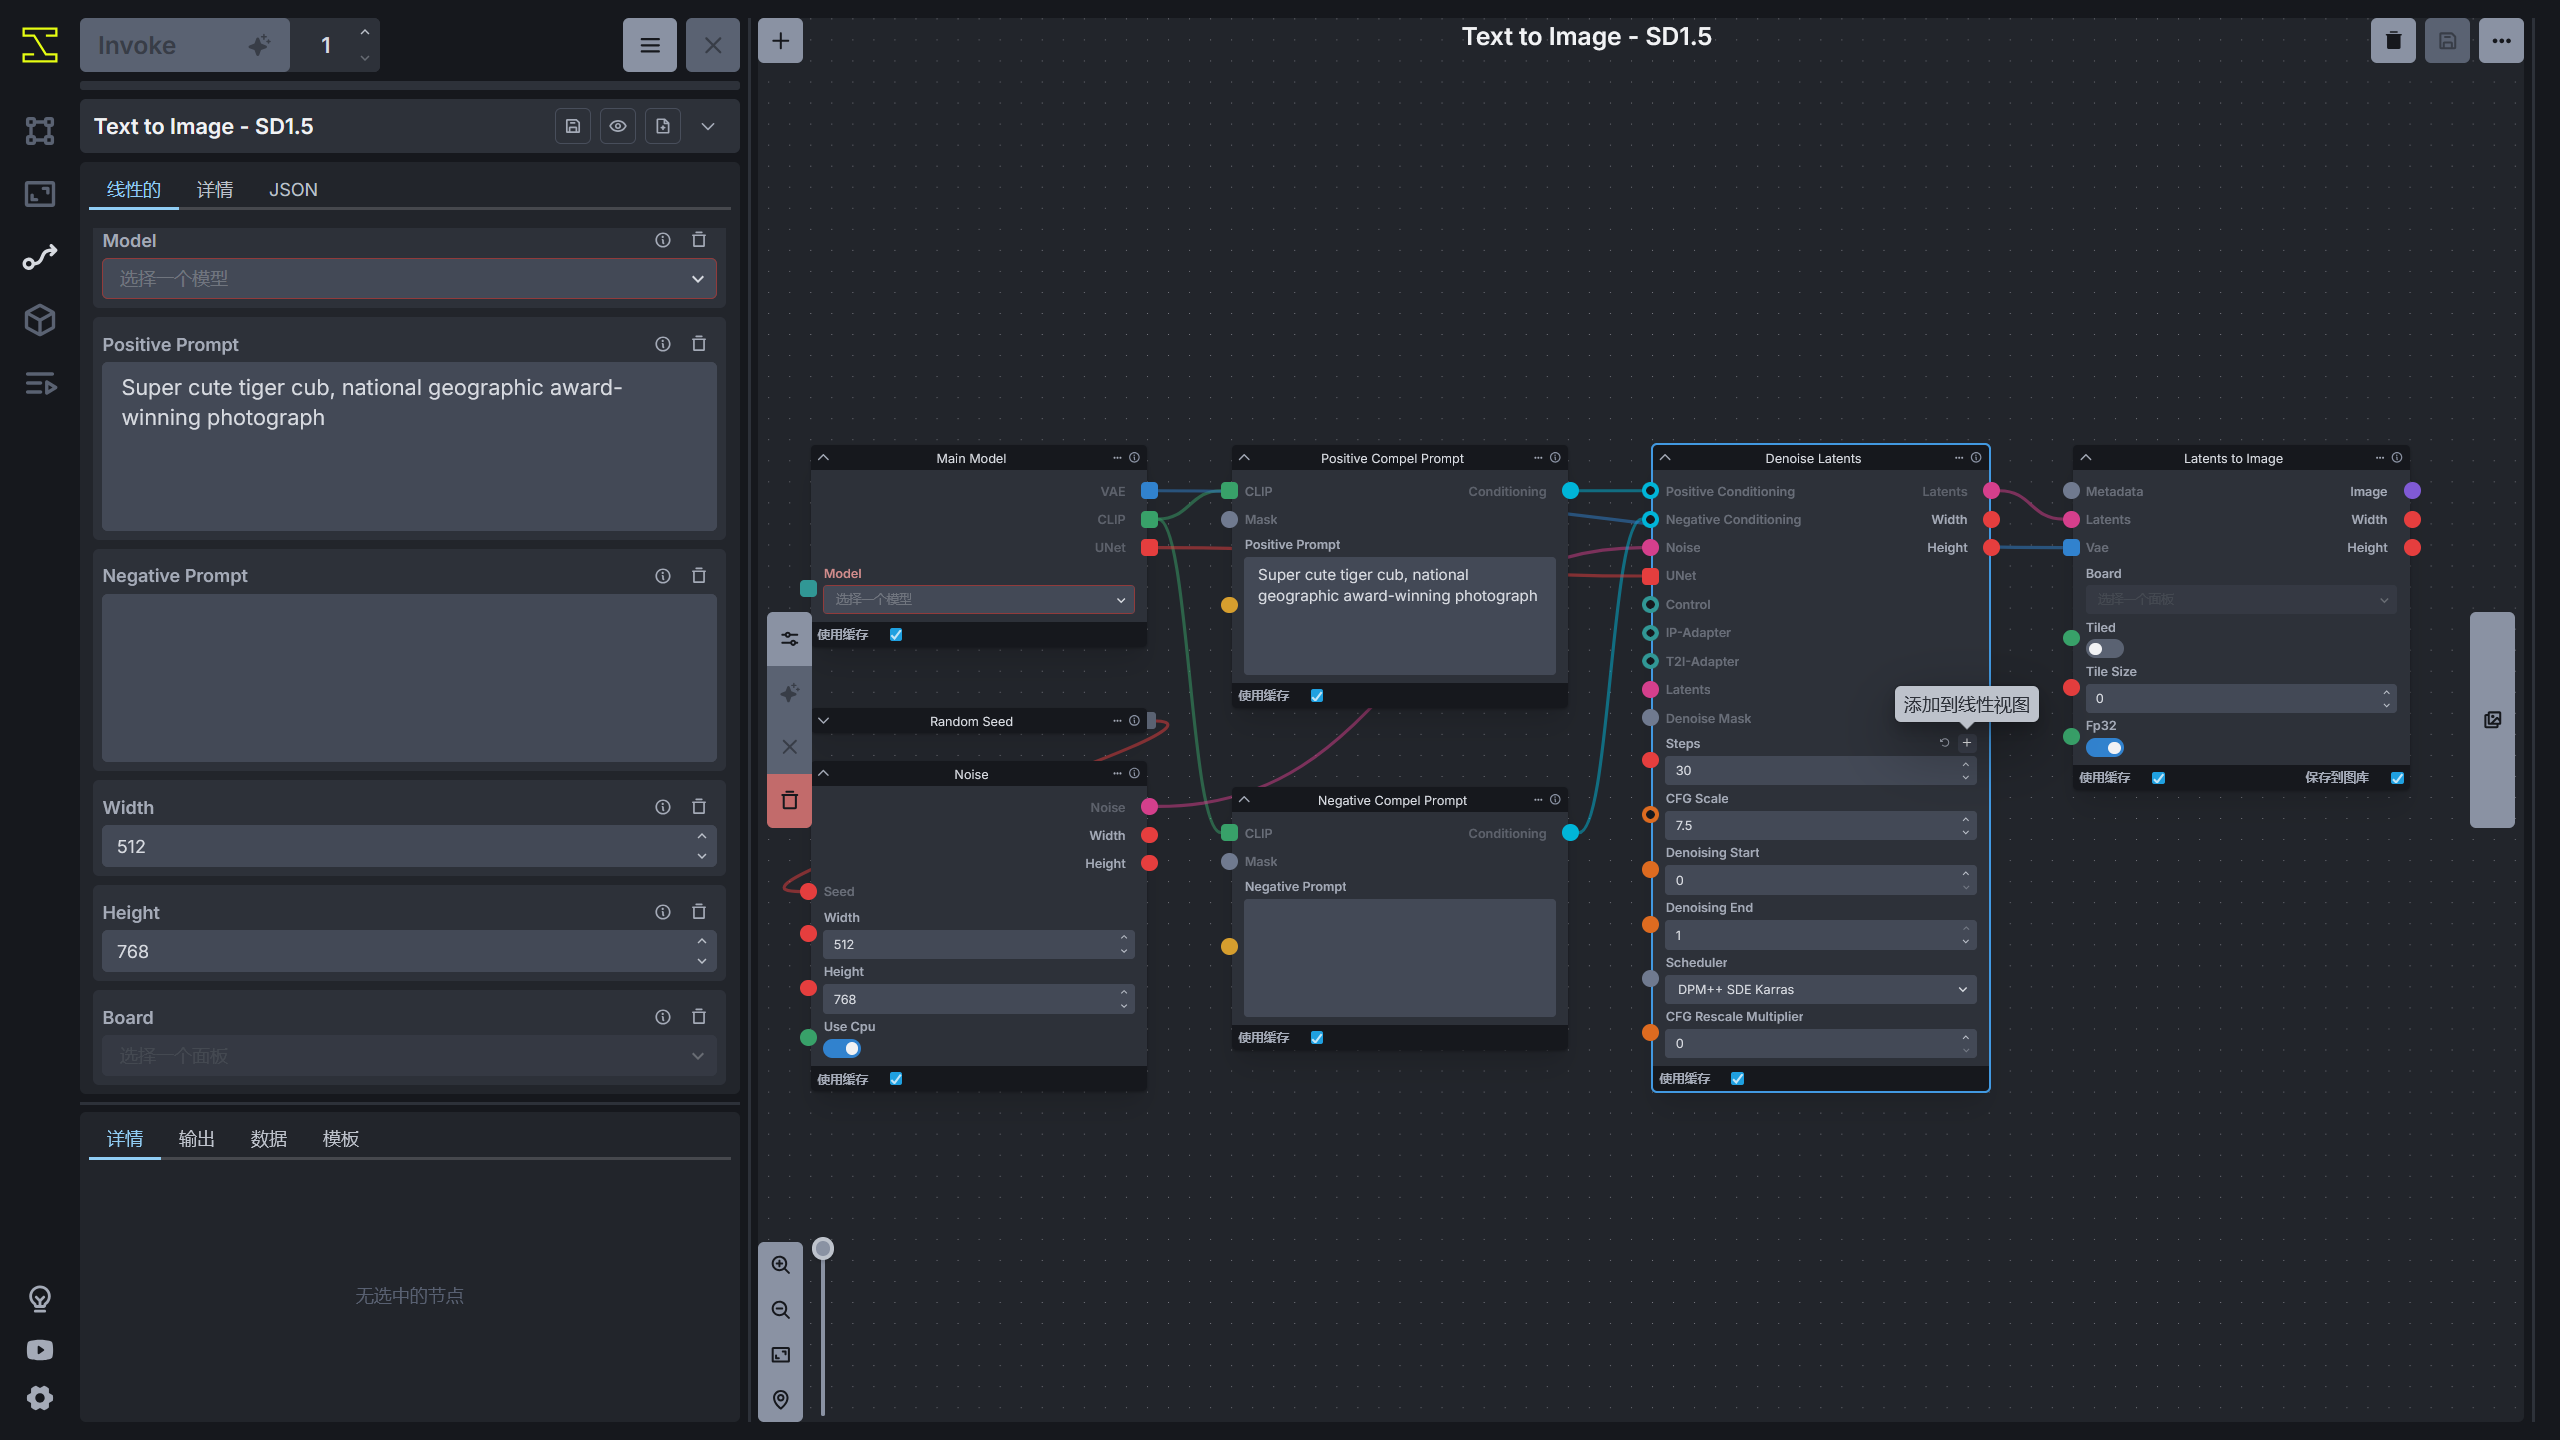Click the 详情 tab next to 线性的
This screenshot has height=1440, width=2560.
tap(214, 190)
